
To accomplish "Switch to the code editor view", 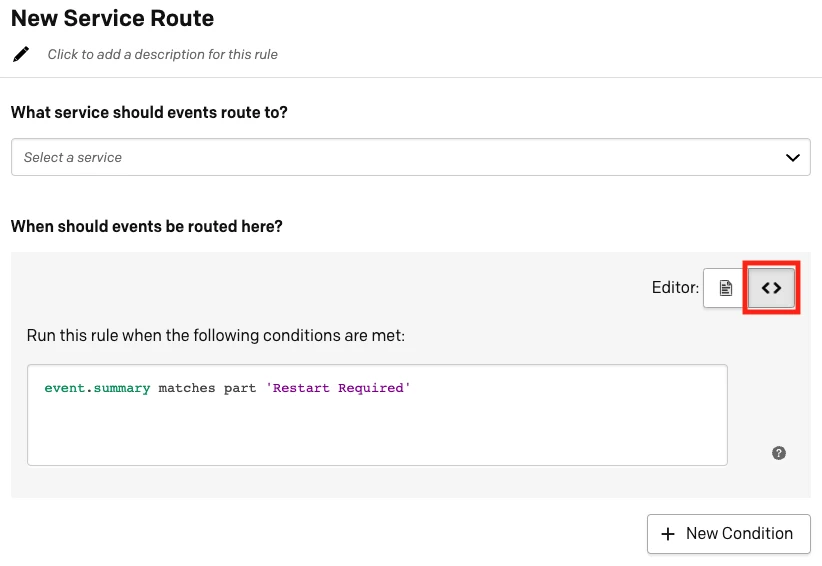I will point(771,288).
